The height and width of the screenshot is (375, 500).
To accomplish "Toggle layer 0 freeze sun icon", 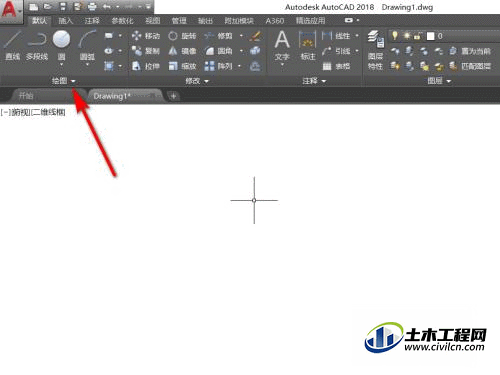I will 407,36.
